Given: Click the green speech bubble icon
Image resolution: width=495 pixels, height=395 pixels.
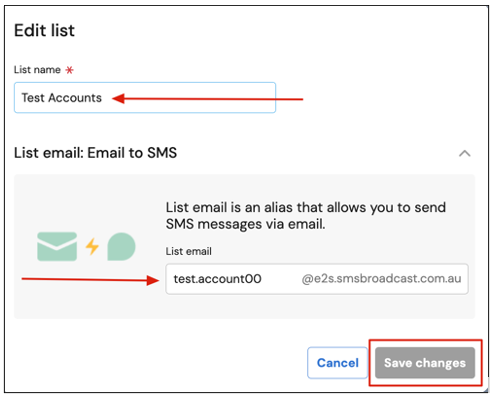Looking at the screenshot, I should tap(121, 247).
